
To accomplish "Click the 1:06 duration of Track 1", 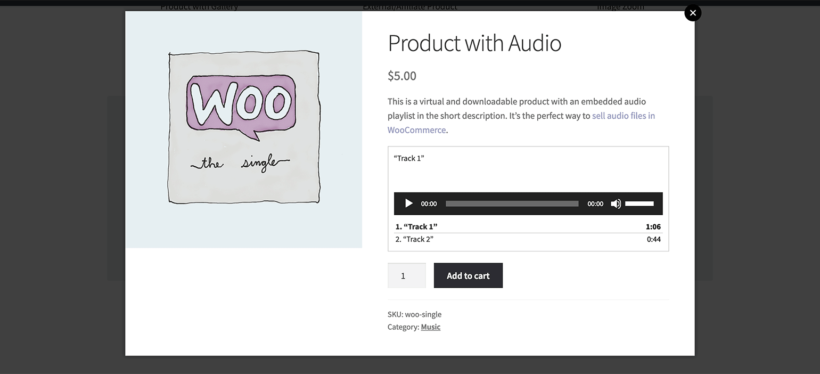I will pyautogui.click(x=653, y=226).
